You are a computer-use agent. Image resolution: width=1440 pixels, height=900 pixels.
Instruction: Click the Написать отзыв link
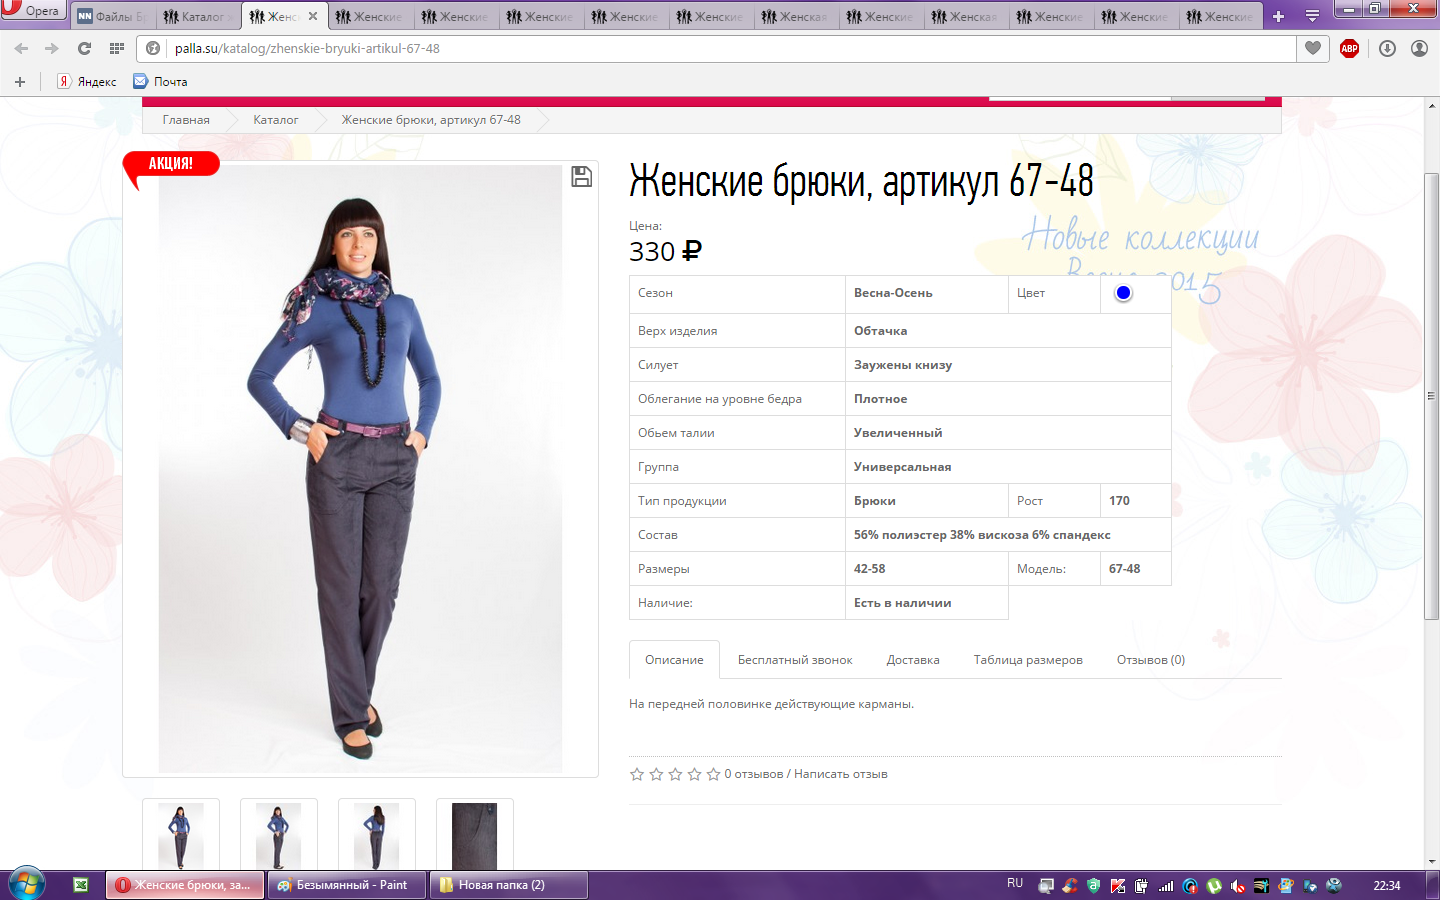[840, 774]
